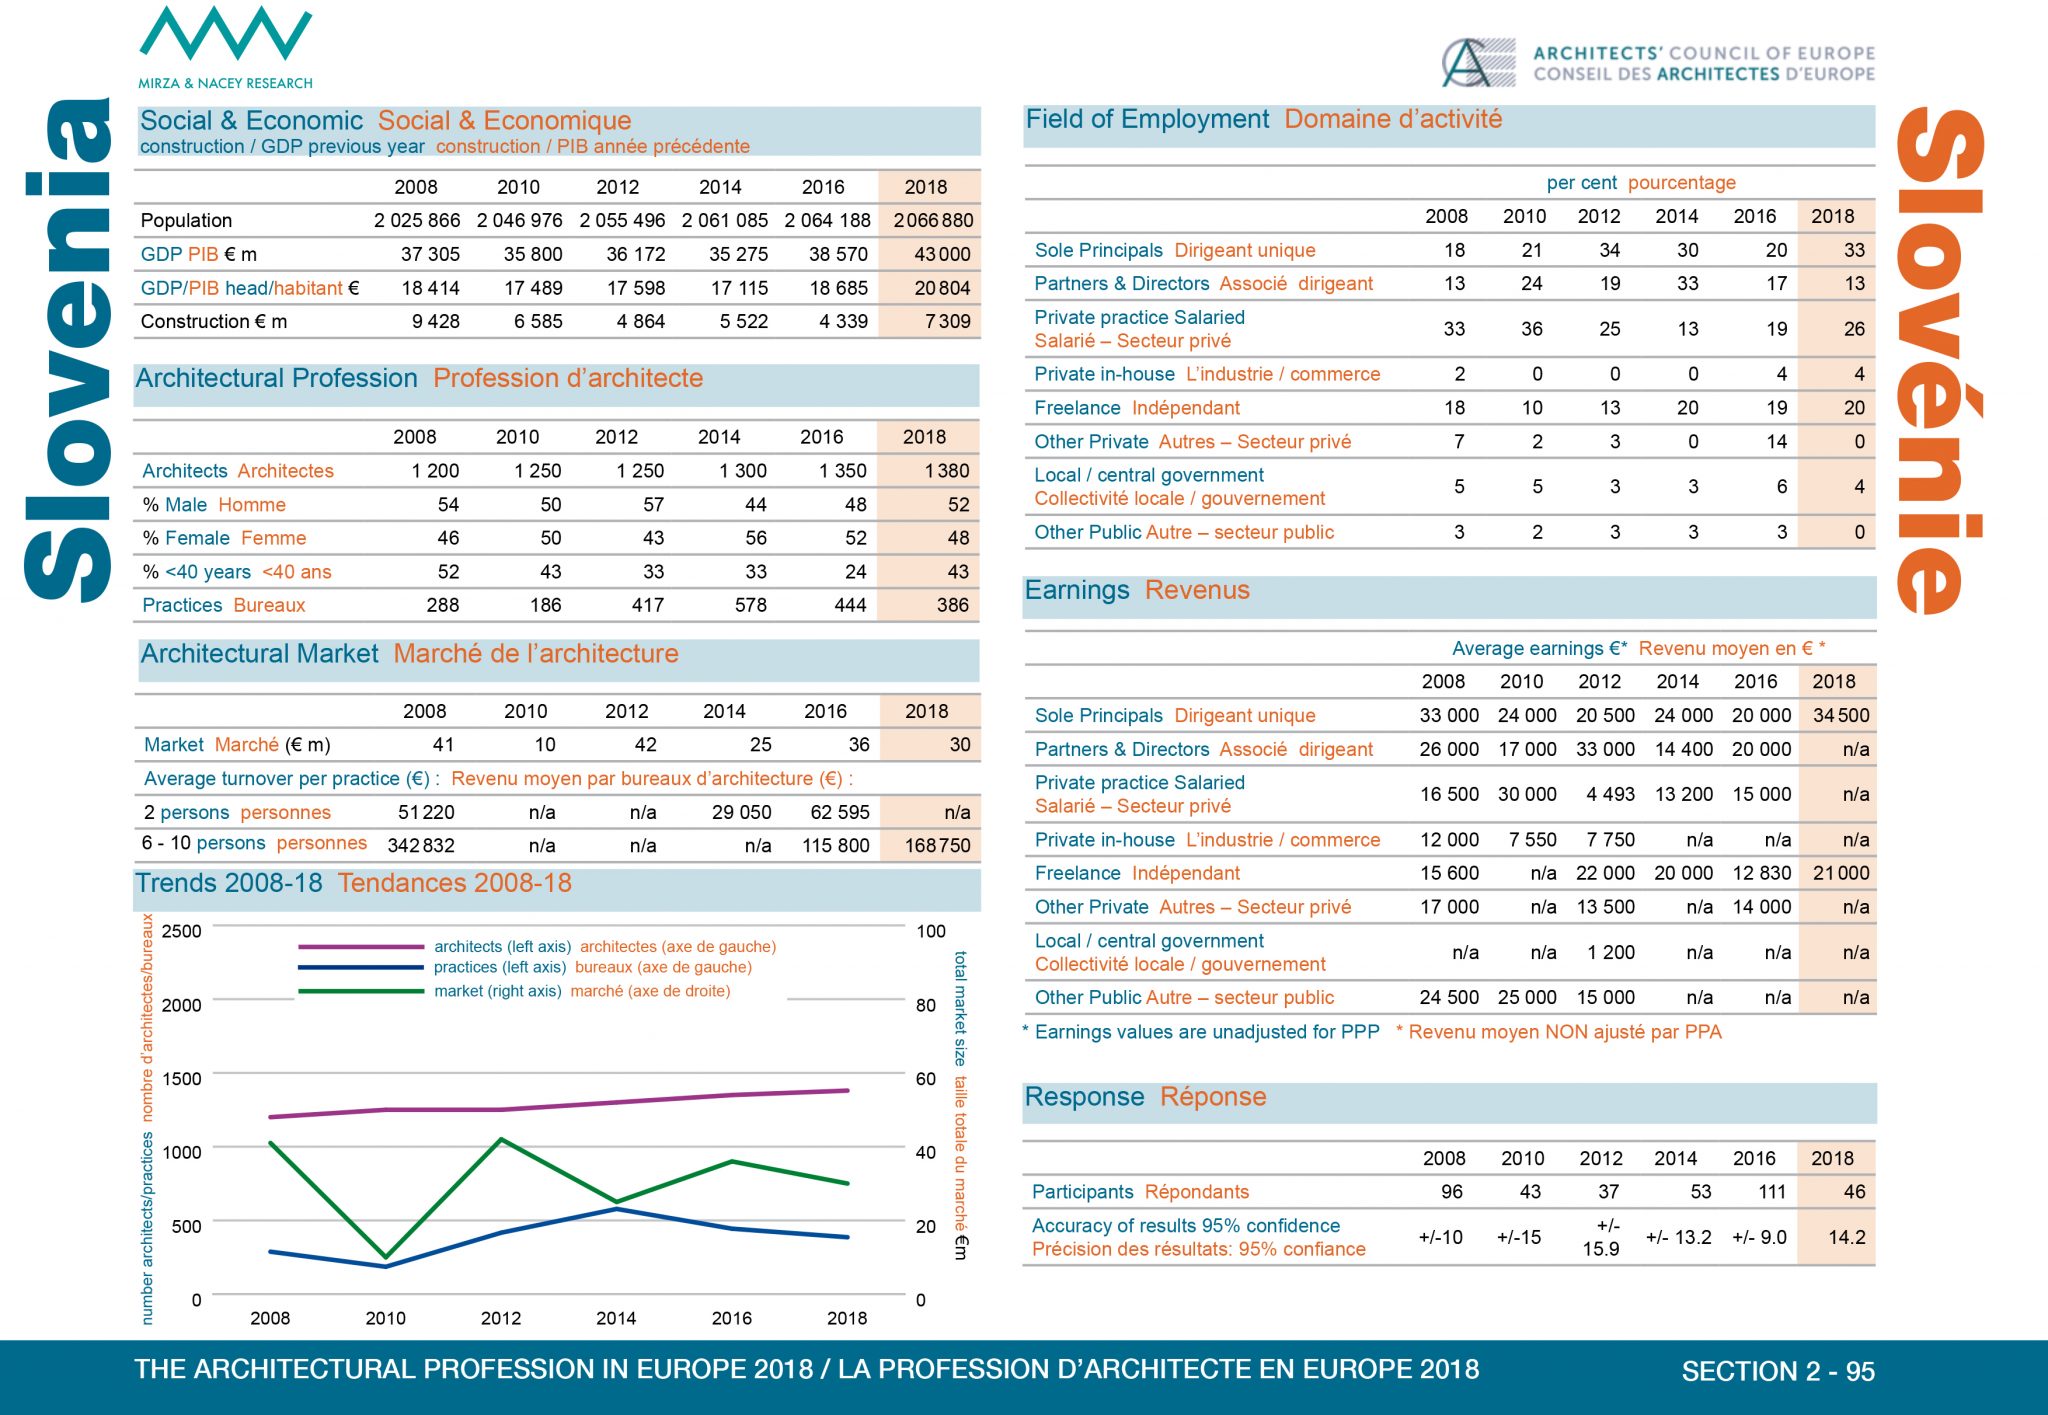The height and width of the screenshot is (1415, 2048).
Task: Click the green market legend line
Action: 361,991
